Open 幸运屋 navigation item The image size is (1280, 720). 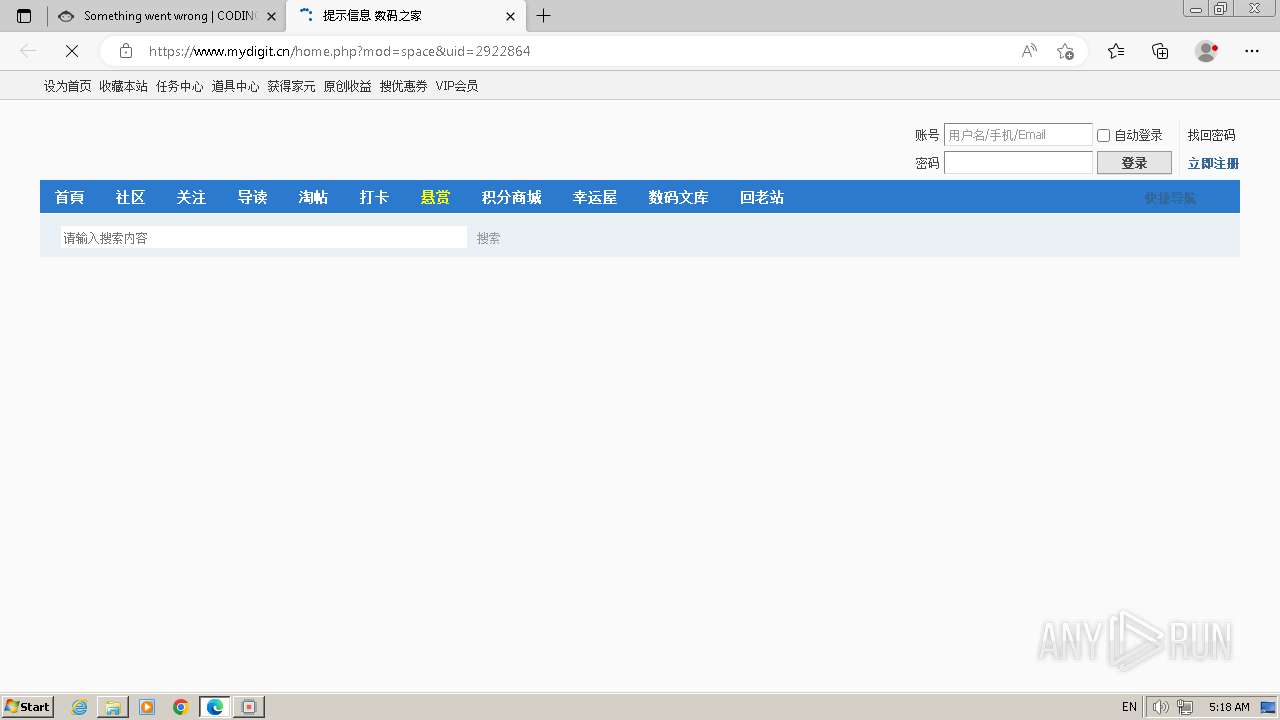[594, 197]
